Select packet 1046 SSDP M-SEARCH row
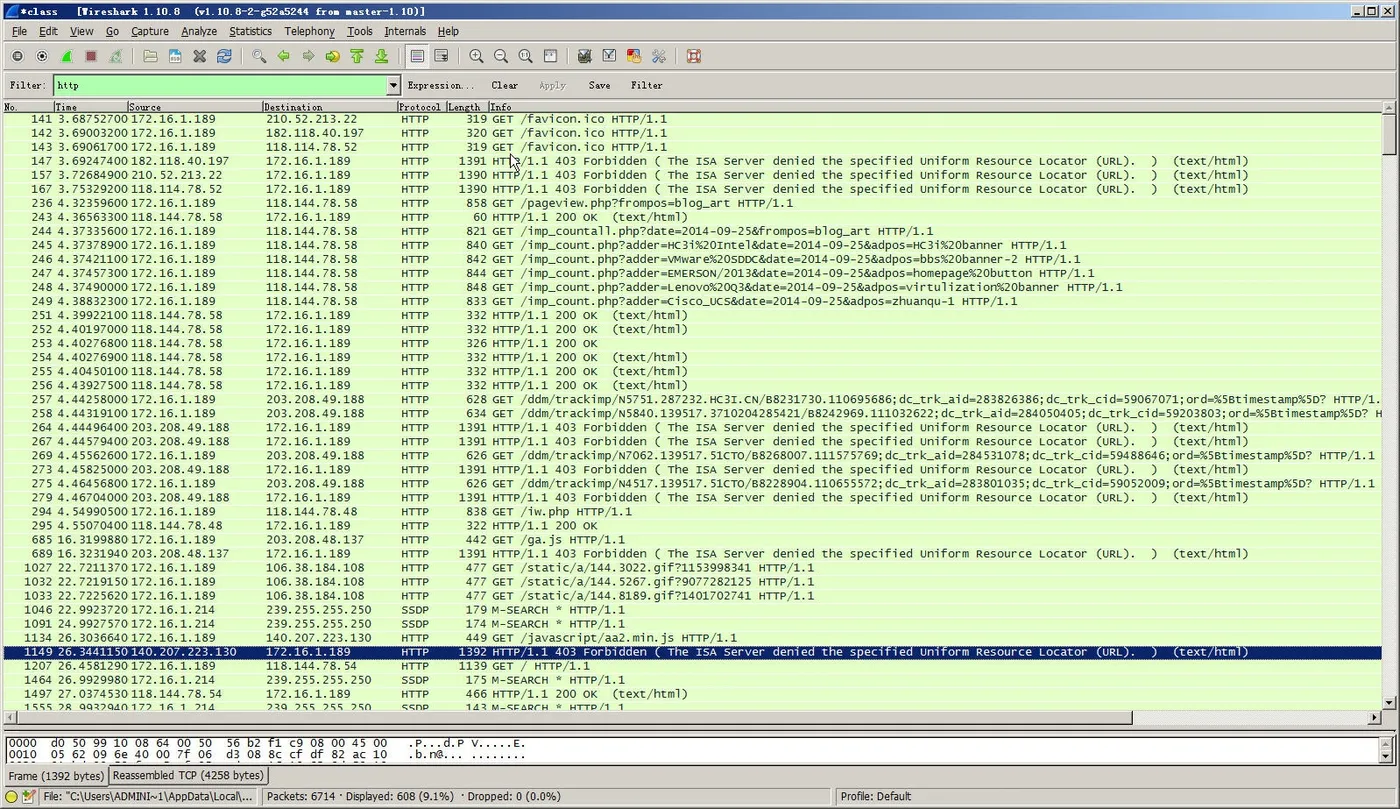The width and height of the screenshot is (1400, 809). pos(691,610)
